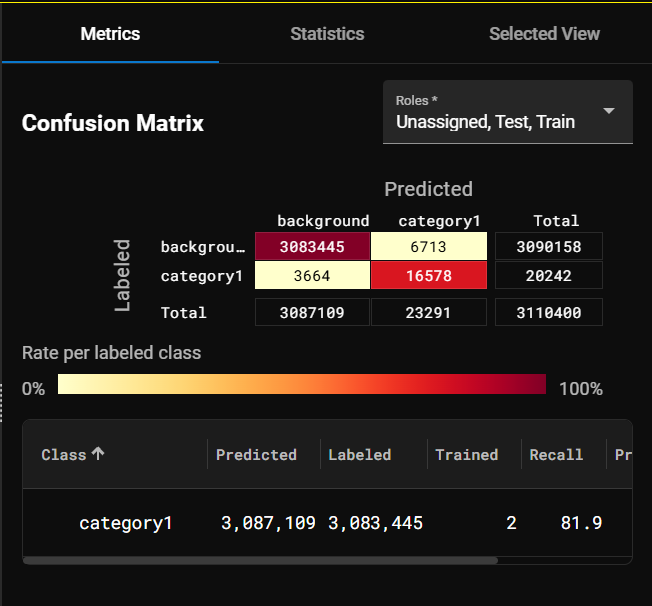
Task: Click the Predicted column header
Action: coord(257,454)
